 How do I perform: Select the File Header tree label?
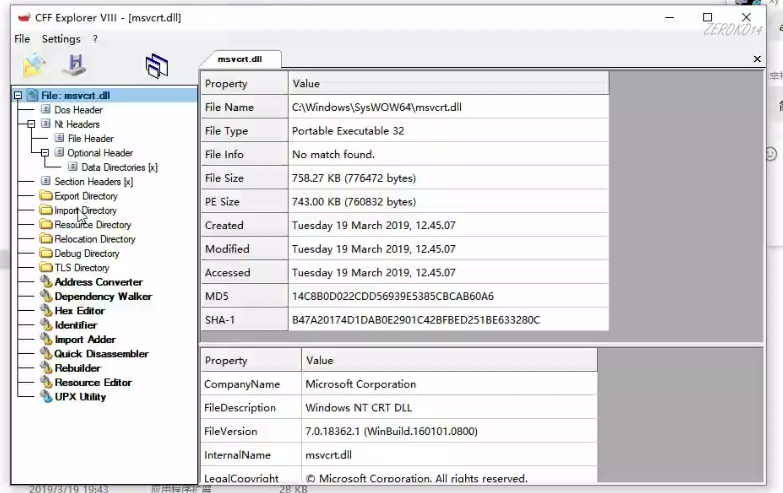[x=91, y=138]
